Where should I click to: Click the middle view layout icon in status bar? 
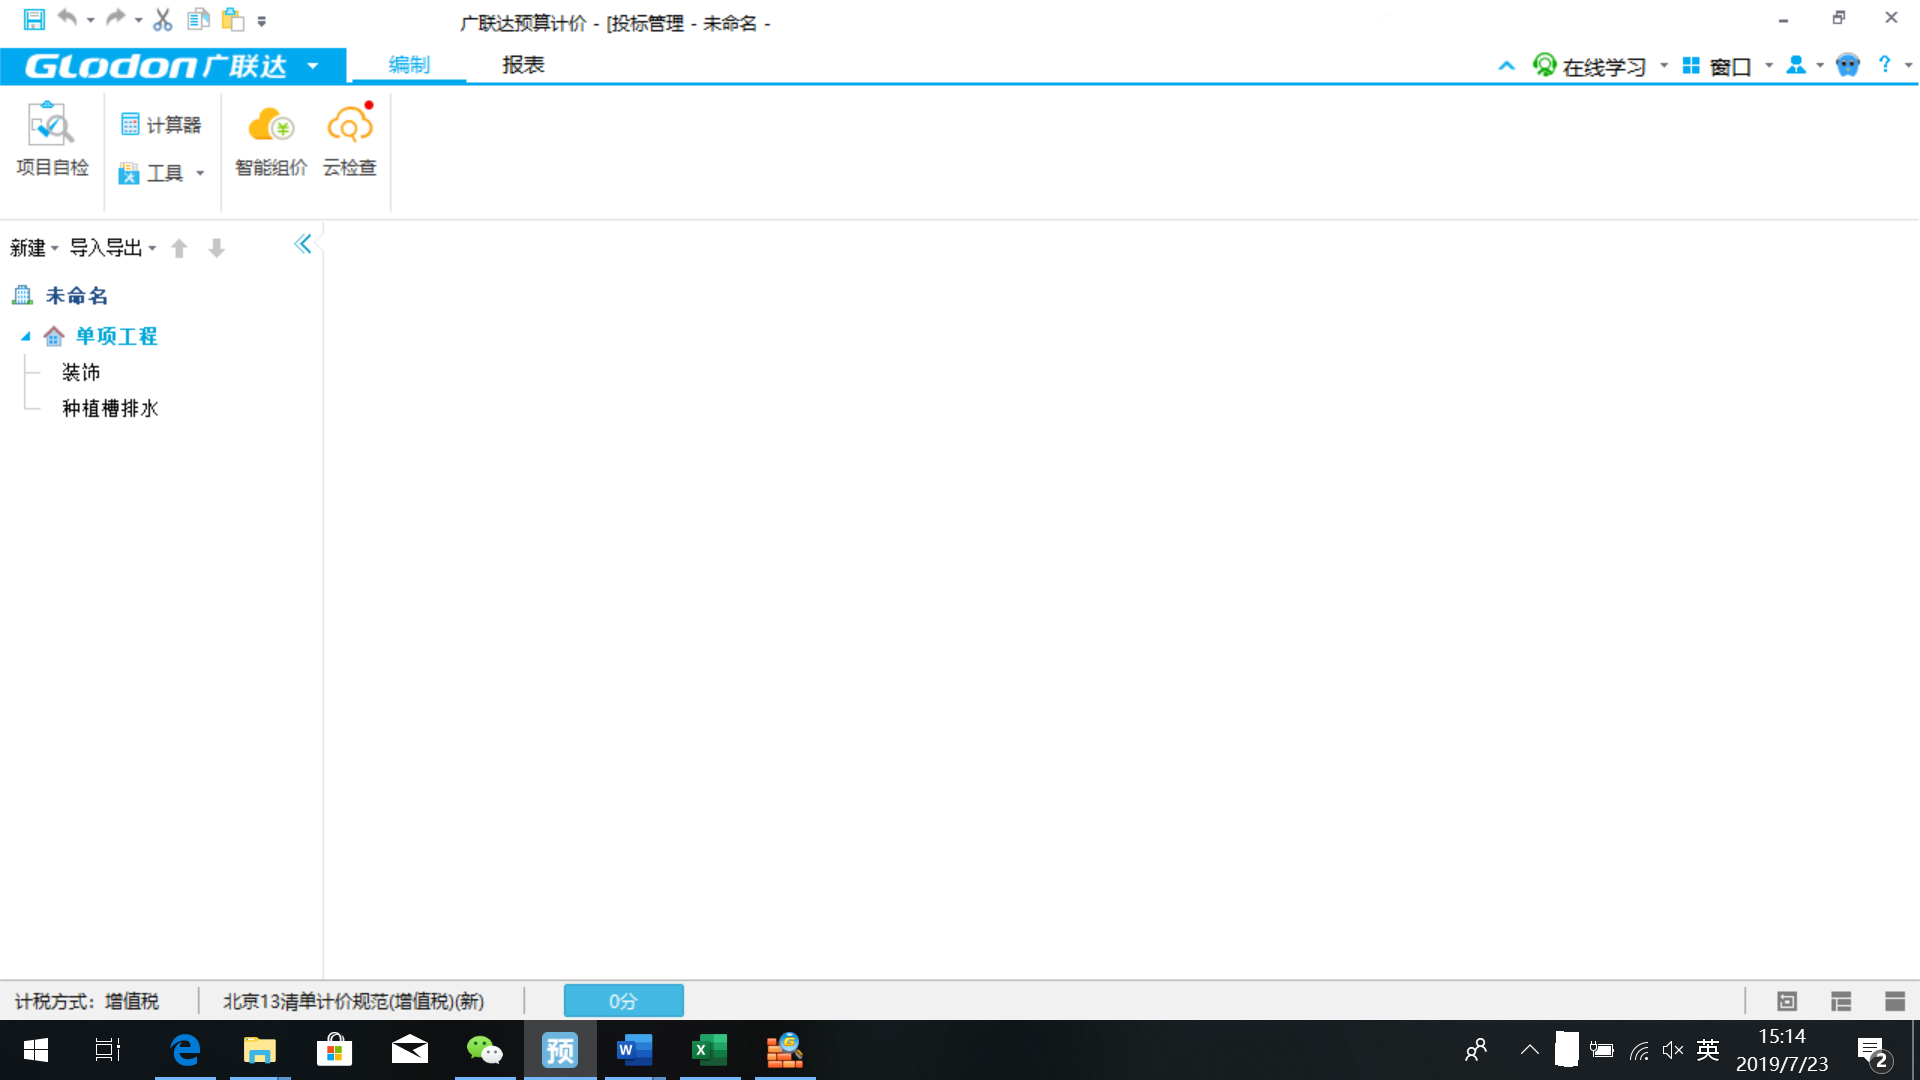pyautogui.click(x=1841, y=1001)
